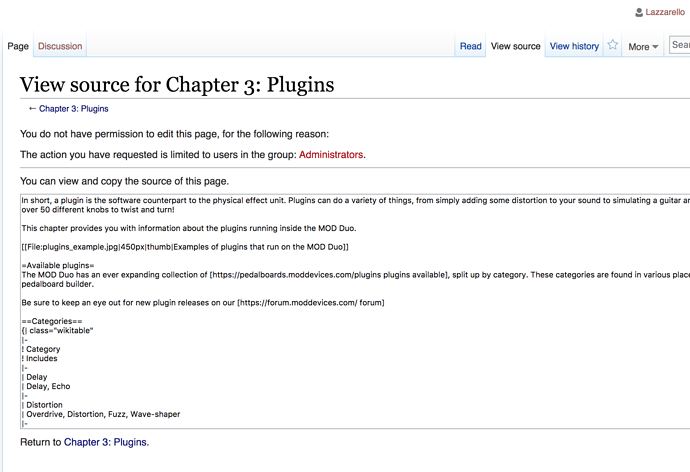Click the forum.moddevices.com URL text in source

pos(297,303)
